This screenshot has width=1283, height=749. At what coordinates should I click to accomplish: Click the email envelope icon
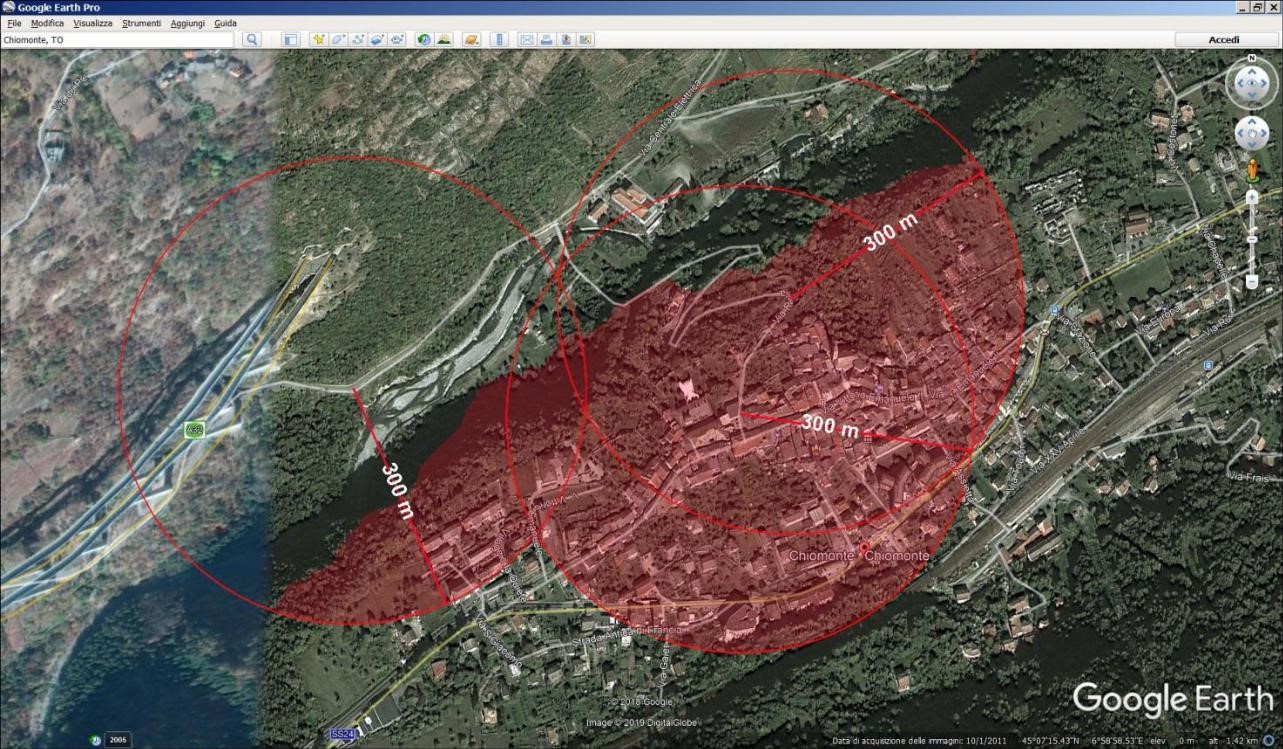(527, 40)
